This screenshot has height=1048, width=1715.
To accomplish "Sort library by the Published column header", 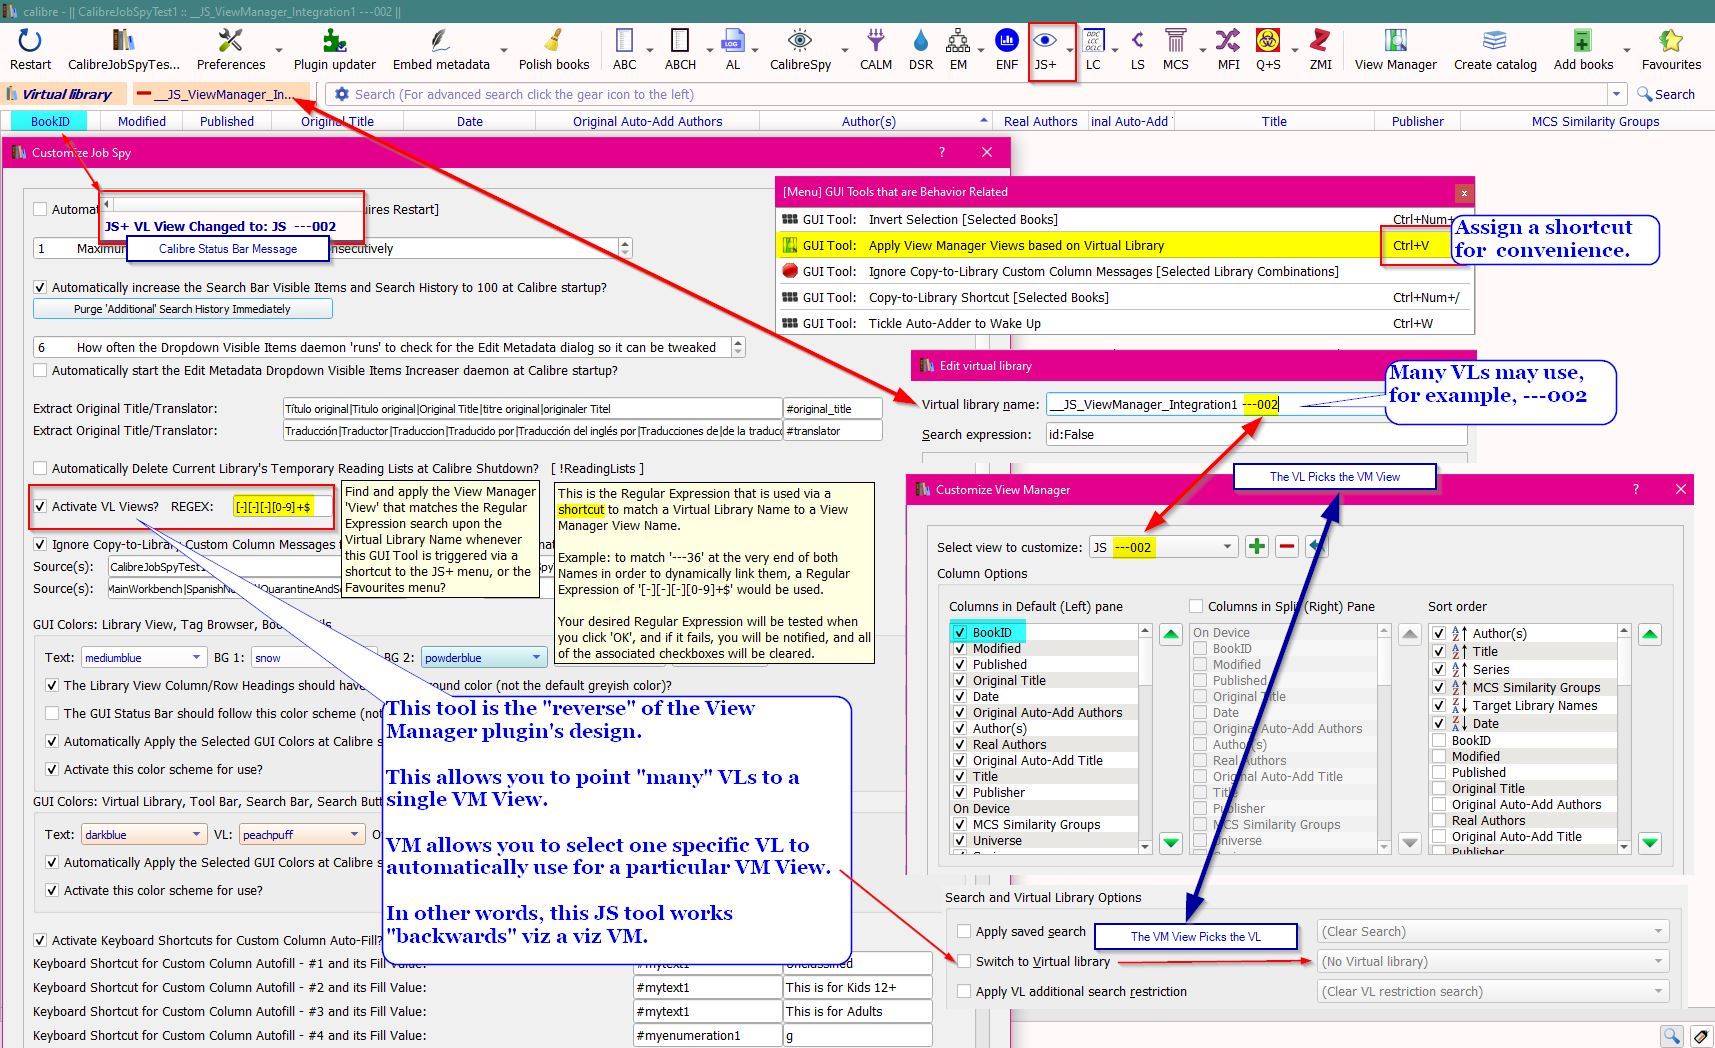I will pyautogui.click(x=227, y=121).
